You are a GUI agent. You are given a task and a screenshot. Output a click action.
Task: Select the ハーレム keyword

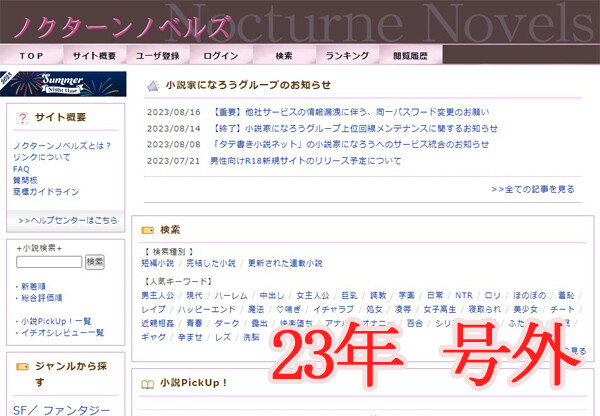pos(231,295)
